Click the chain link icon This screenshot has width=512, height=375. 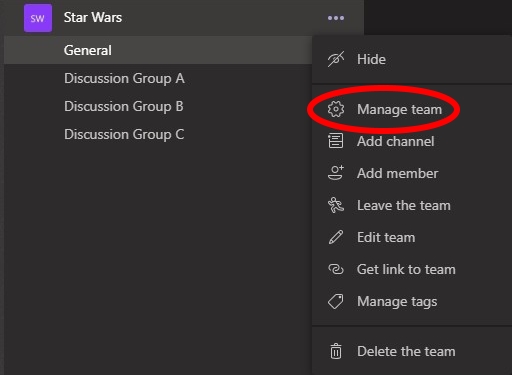(x=336, y=269)
